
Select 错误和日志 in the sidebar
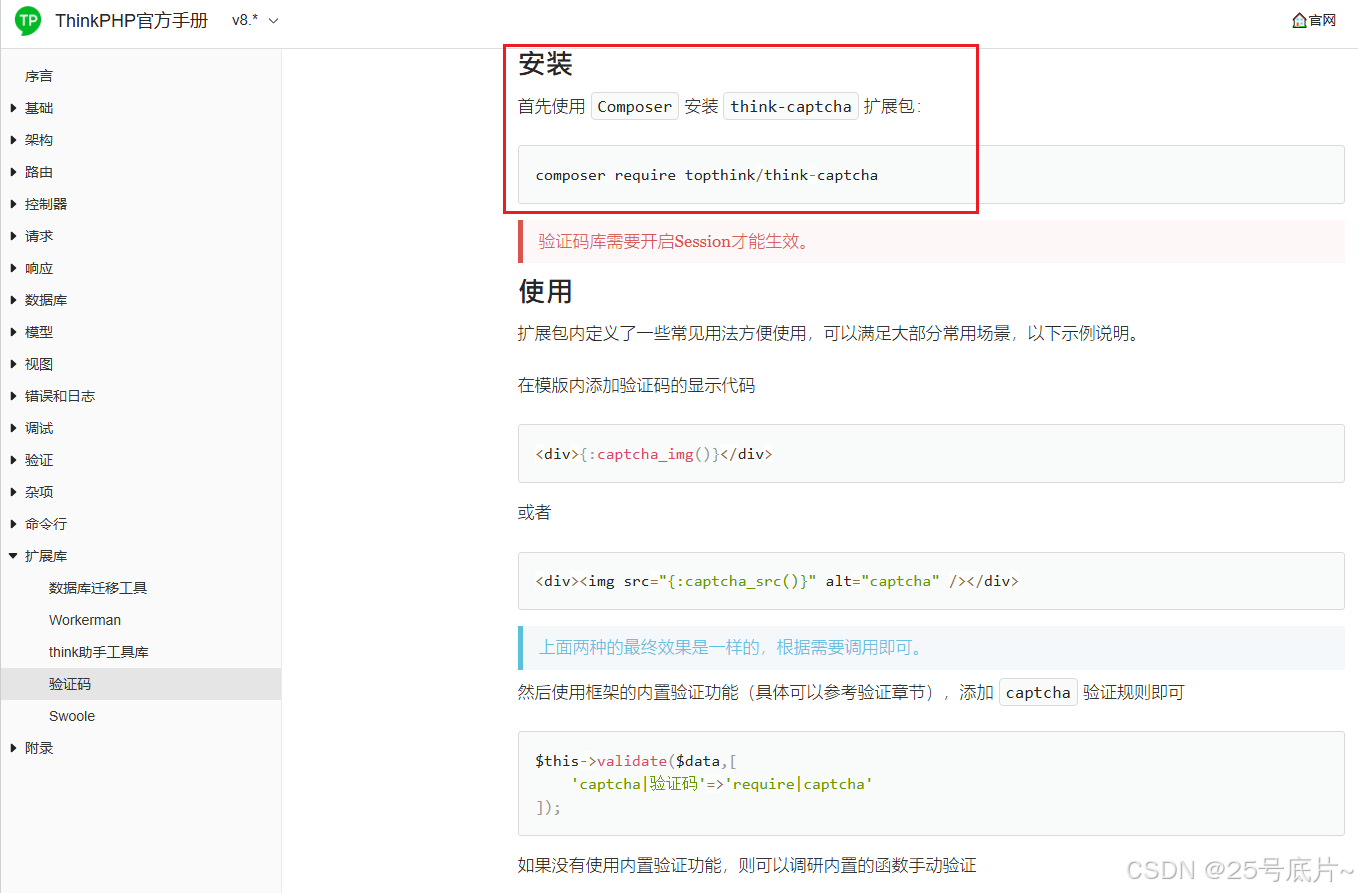pos(60,396)
